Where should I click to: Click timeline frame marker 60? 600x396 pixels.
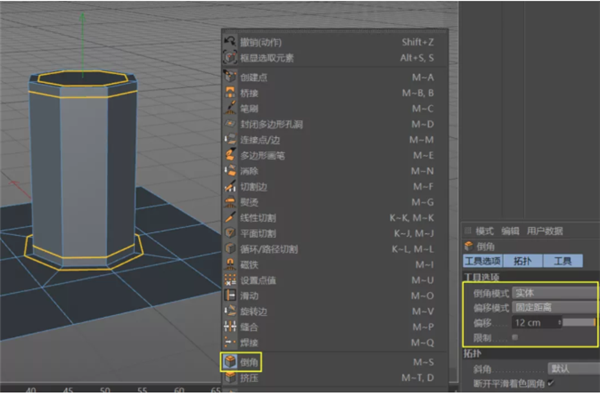[179, 390]
